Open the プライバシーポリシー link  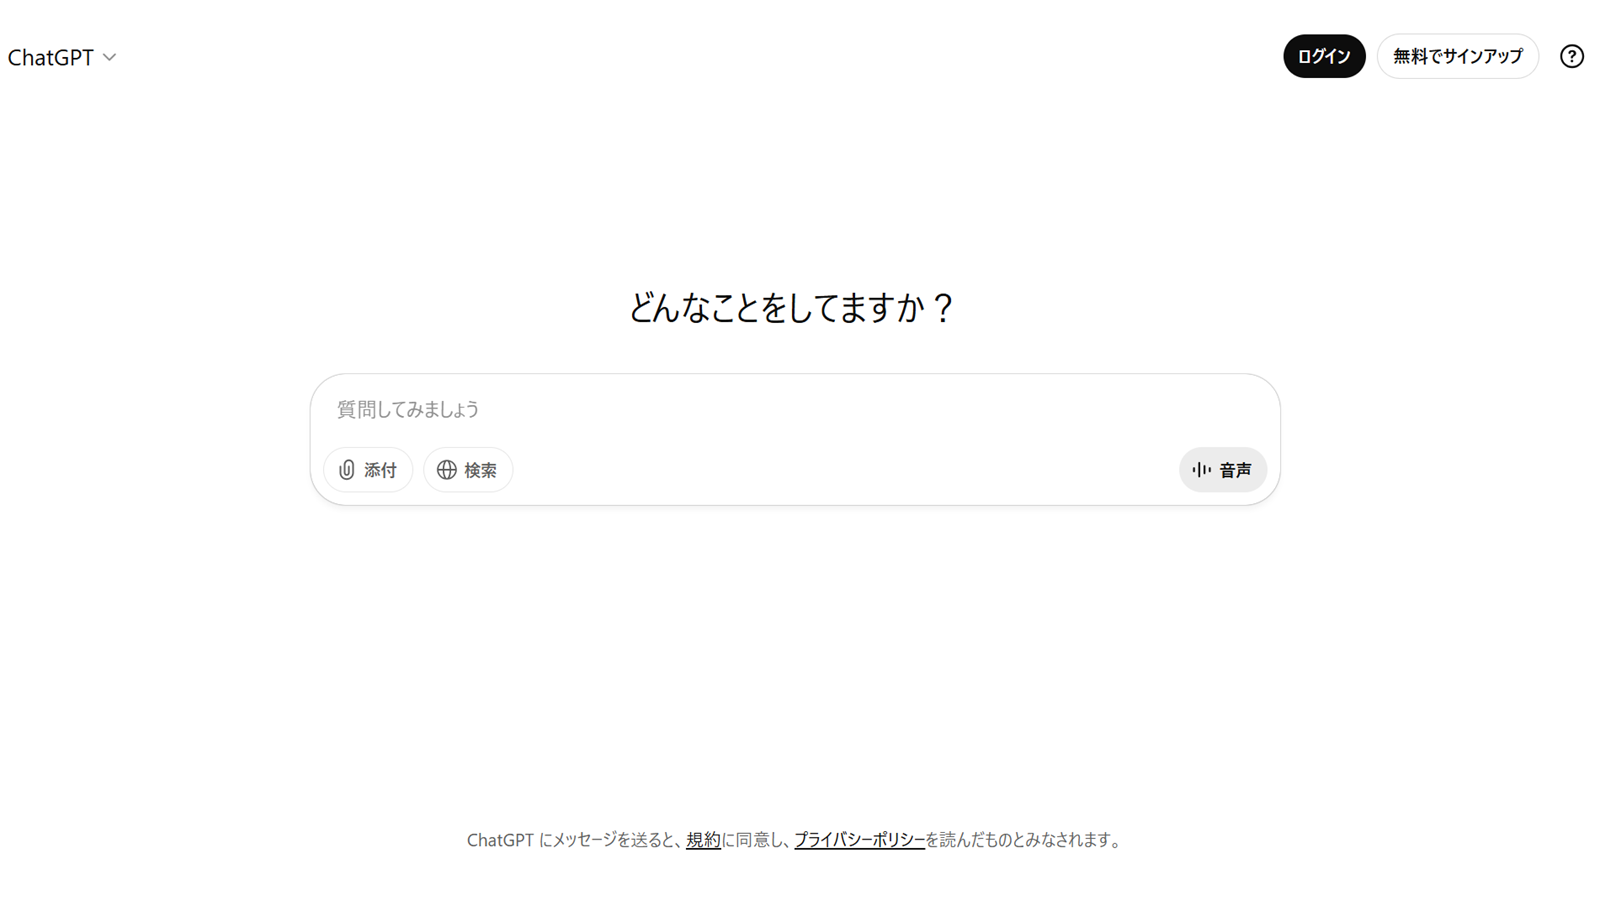pyautogui.click(x=859, y=840)
